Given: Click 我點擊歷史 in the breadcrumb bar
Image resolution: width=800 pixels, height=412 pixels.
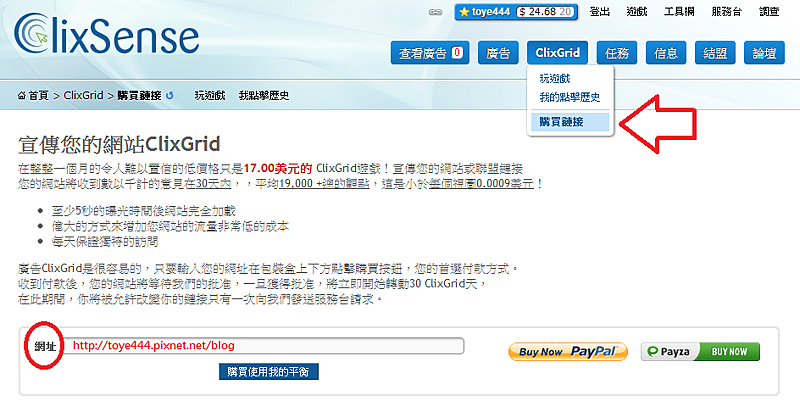Looking at the screenshot, I should pos(264,95).
